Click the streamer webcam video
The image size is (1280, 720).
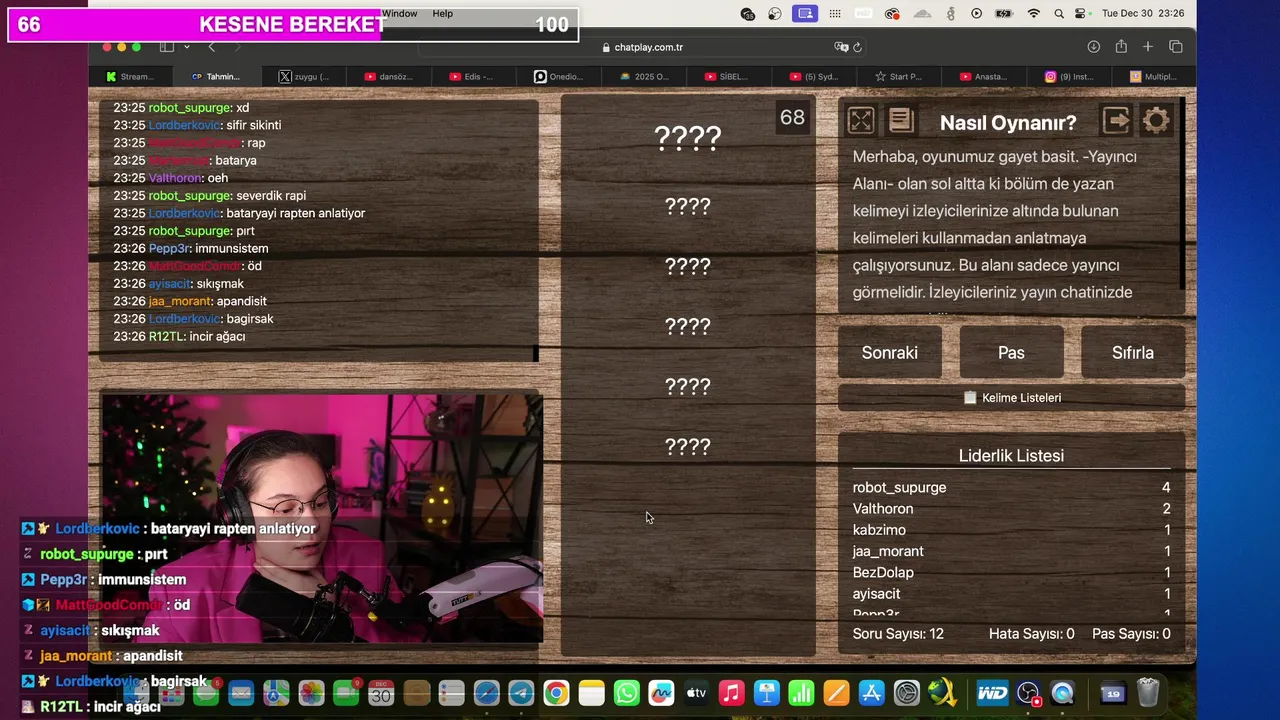click(322, 517)
